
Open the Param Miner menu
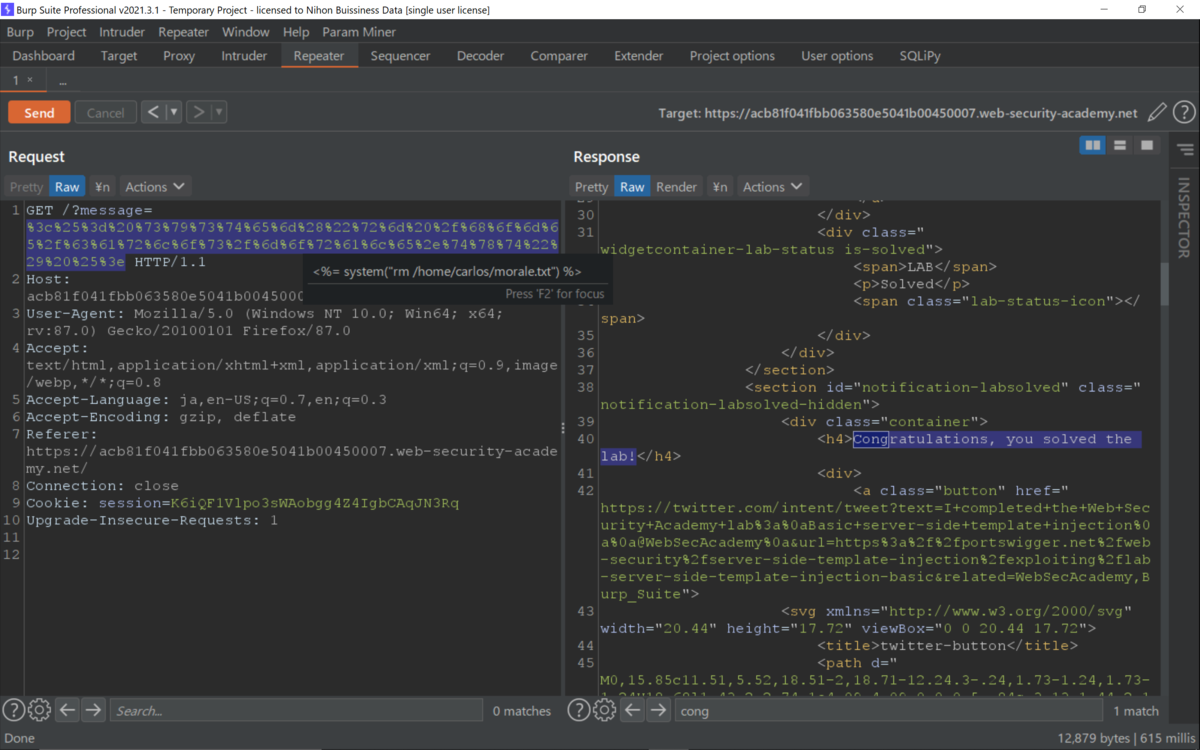(x=359, y=32)
